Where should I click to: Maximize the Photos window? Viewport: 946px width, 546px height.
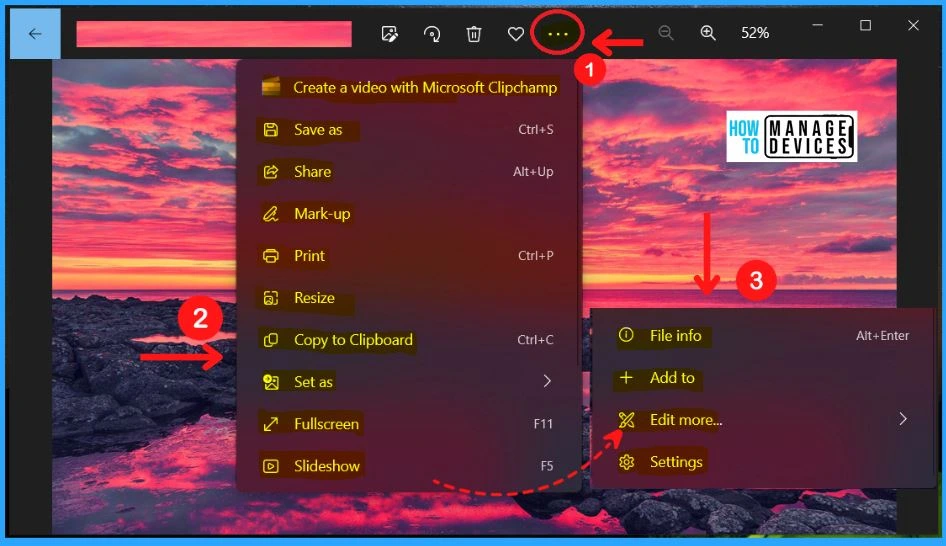point(865,25)
